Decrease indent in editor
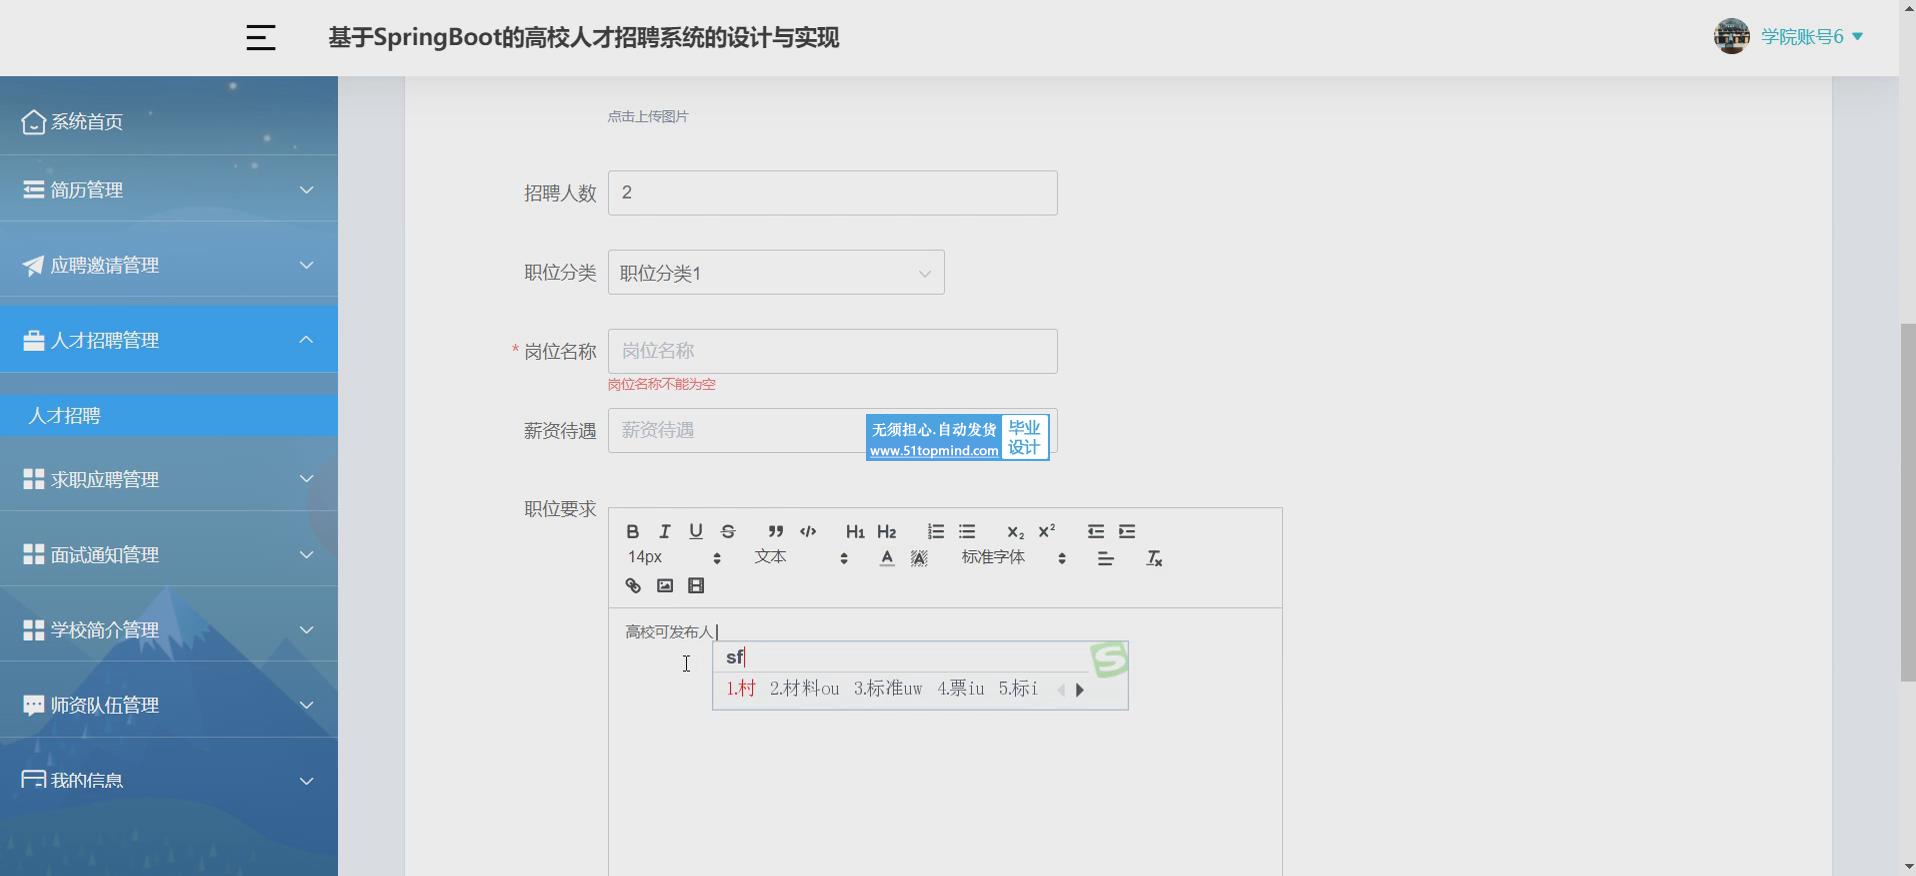This screenshot has width=1916, height=876. [x=1095, y=531]
